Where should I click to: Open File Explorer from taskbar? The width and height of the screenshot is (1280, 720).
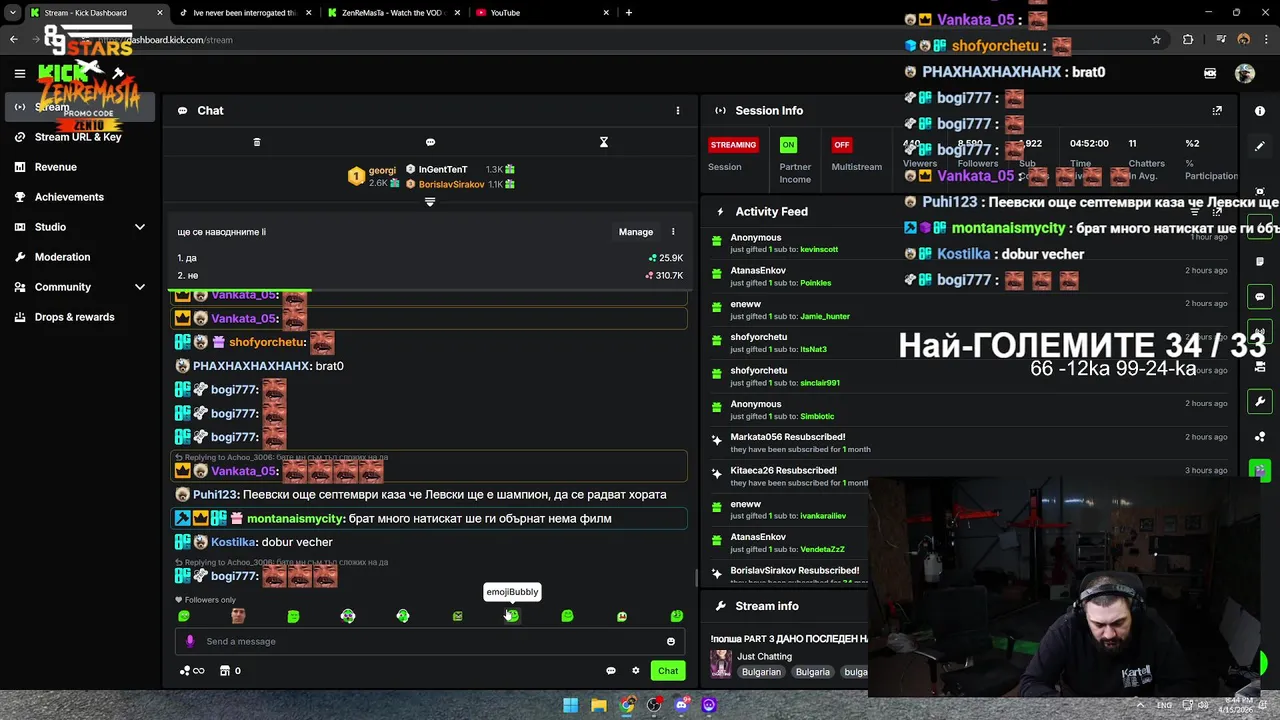coord(598,705)
